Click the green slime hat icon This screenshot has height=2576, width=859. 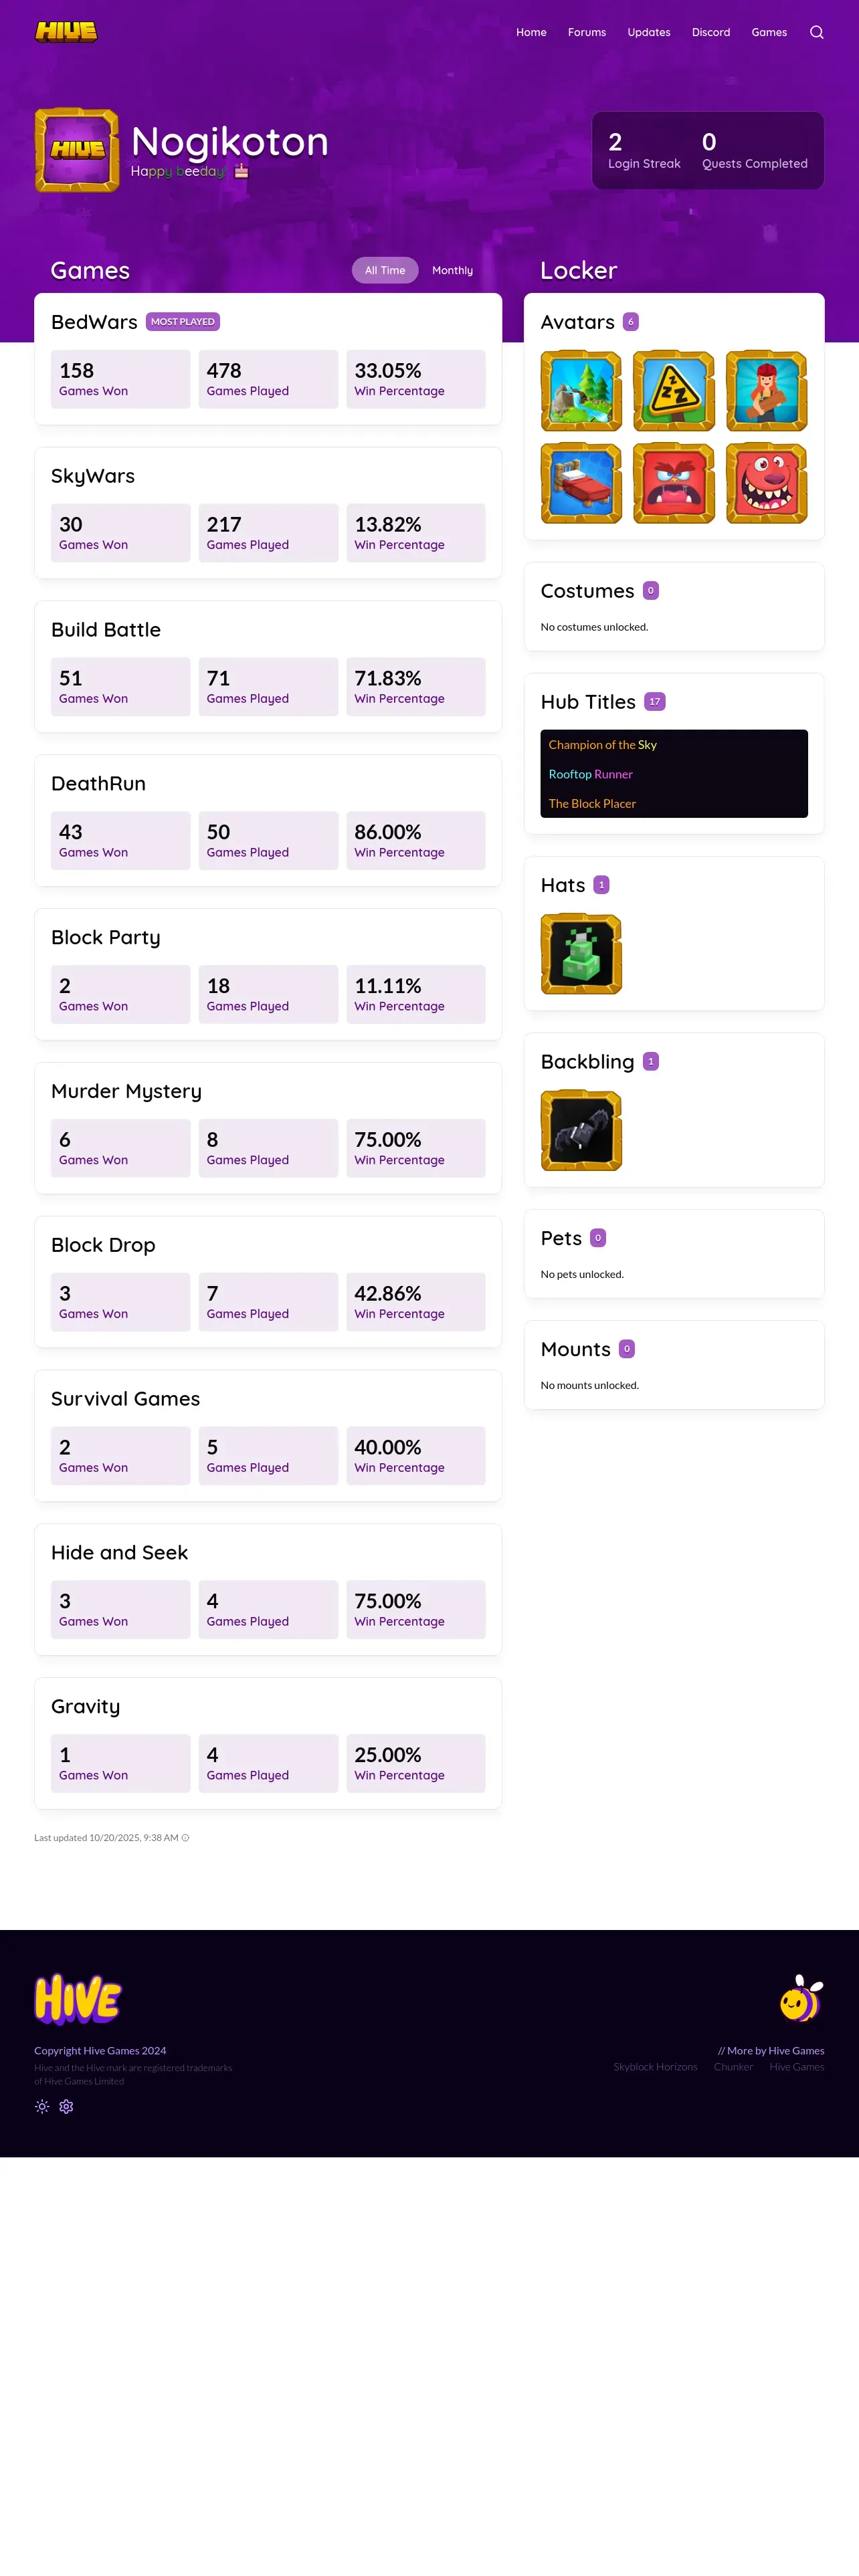(581, 954)
